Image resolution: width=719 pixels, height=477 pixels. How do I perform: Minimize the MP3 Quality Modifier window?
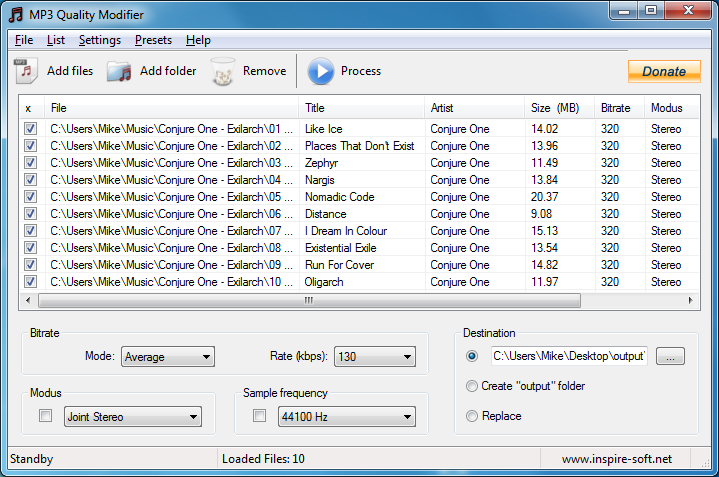click(624, 11)
